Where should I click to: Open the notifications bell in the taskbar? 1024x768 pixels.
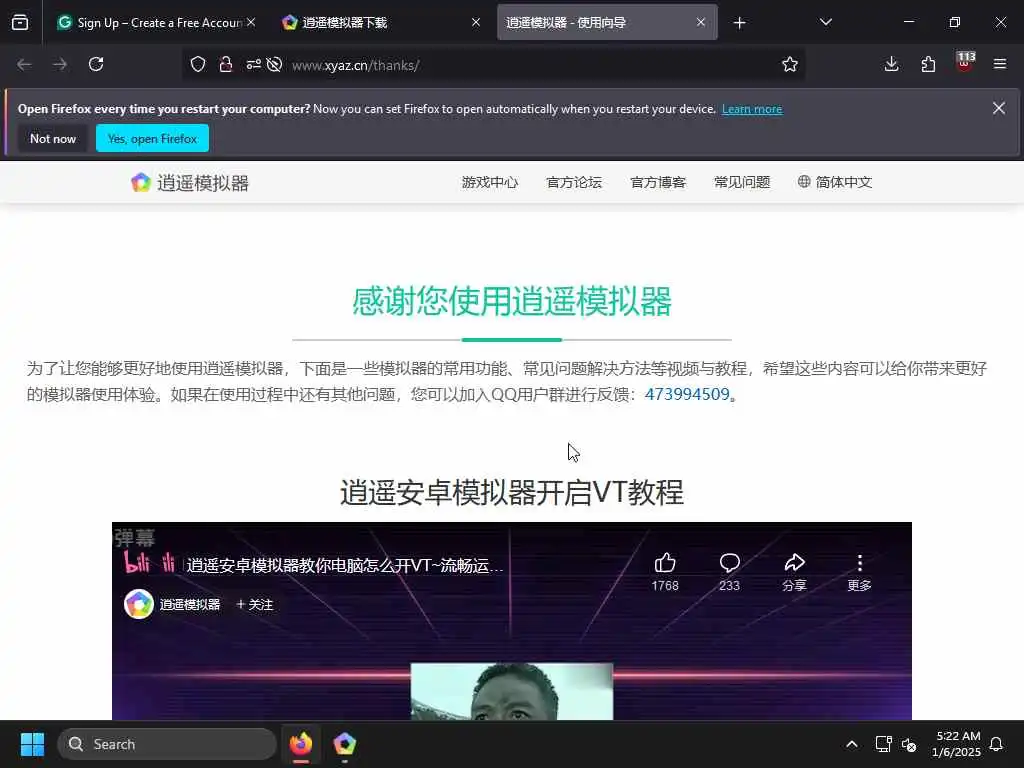click(997, 744)
